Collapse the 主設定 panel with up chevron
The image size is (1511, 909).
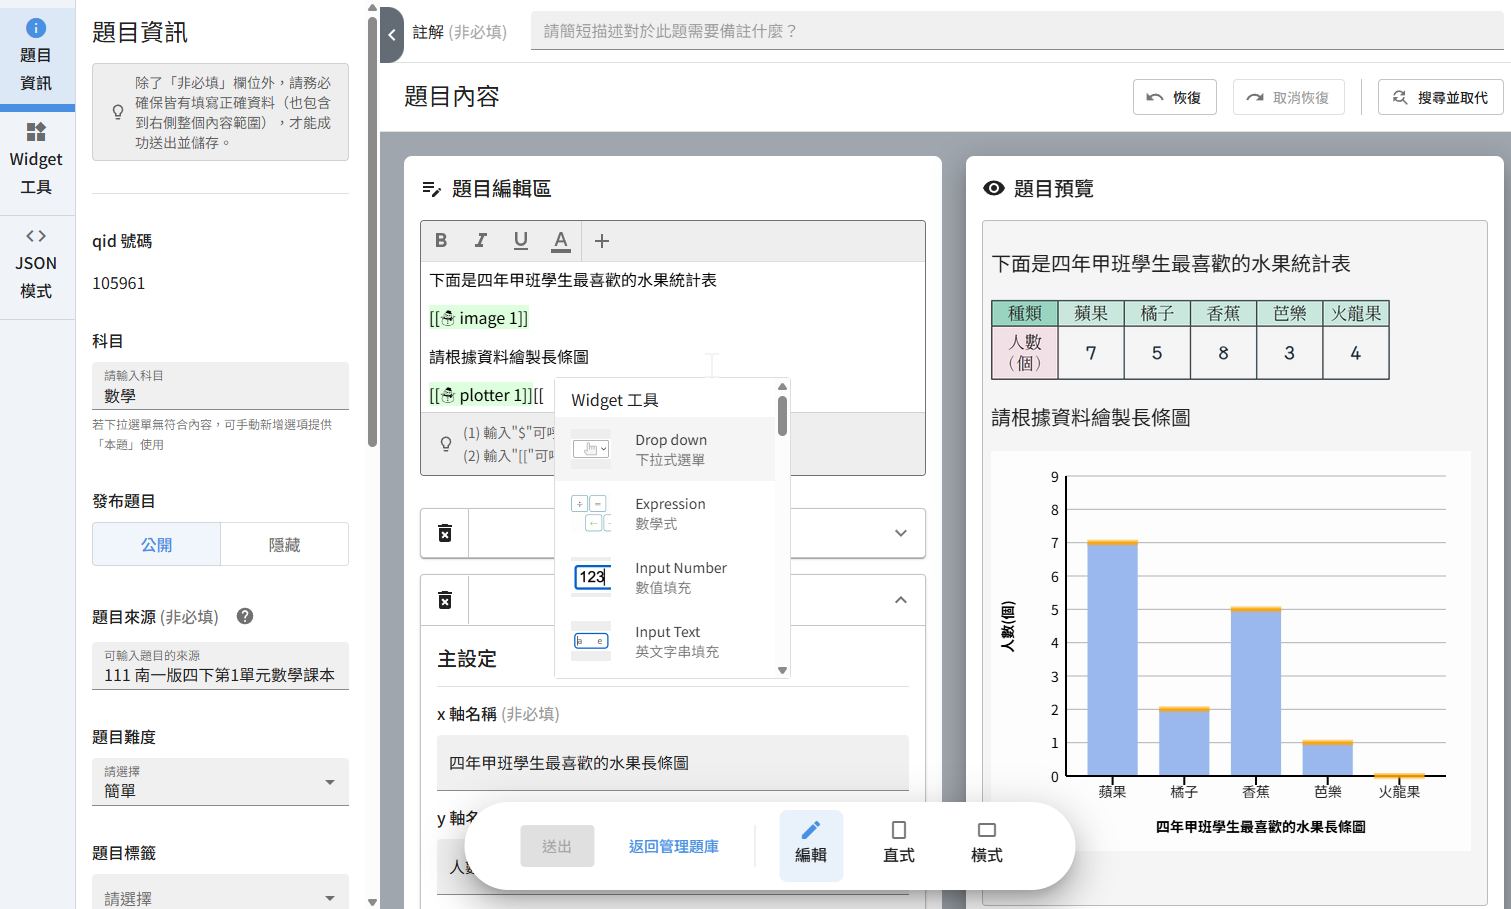click(901, 600)
